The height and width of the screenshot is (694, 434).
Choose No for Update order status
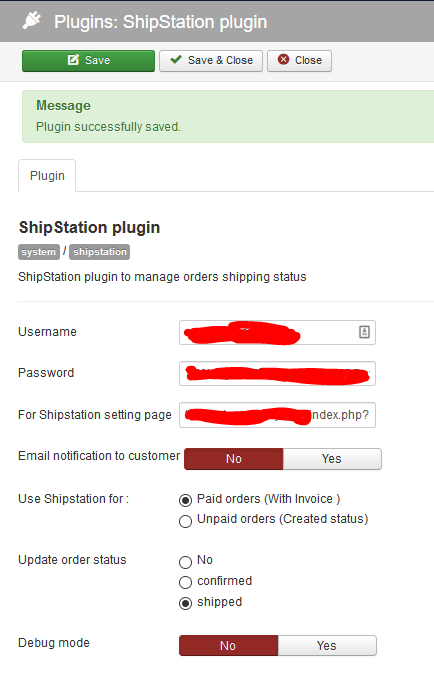tap(185, 562)
